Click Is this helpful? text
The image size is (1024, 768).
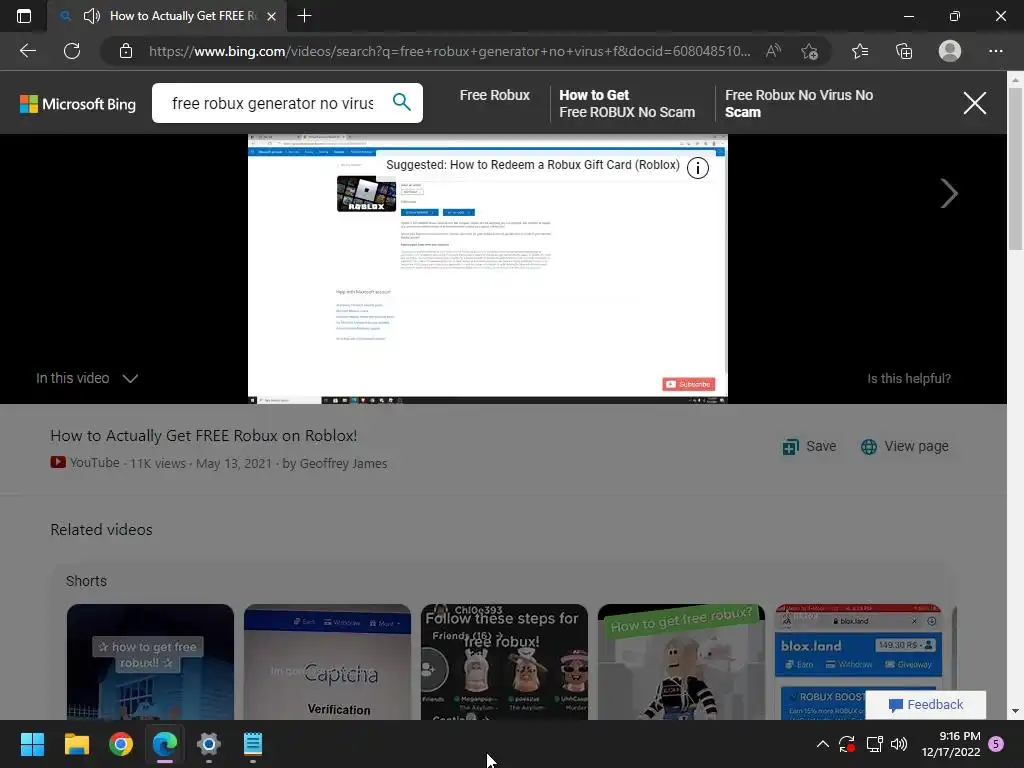click(908, 379)
